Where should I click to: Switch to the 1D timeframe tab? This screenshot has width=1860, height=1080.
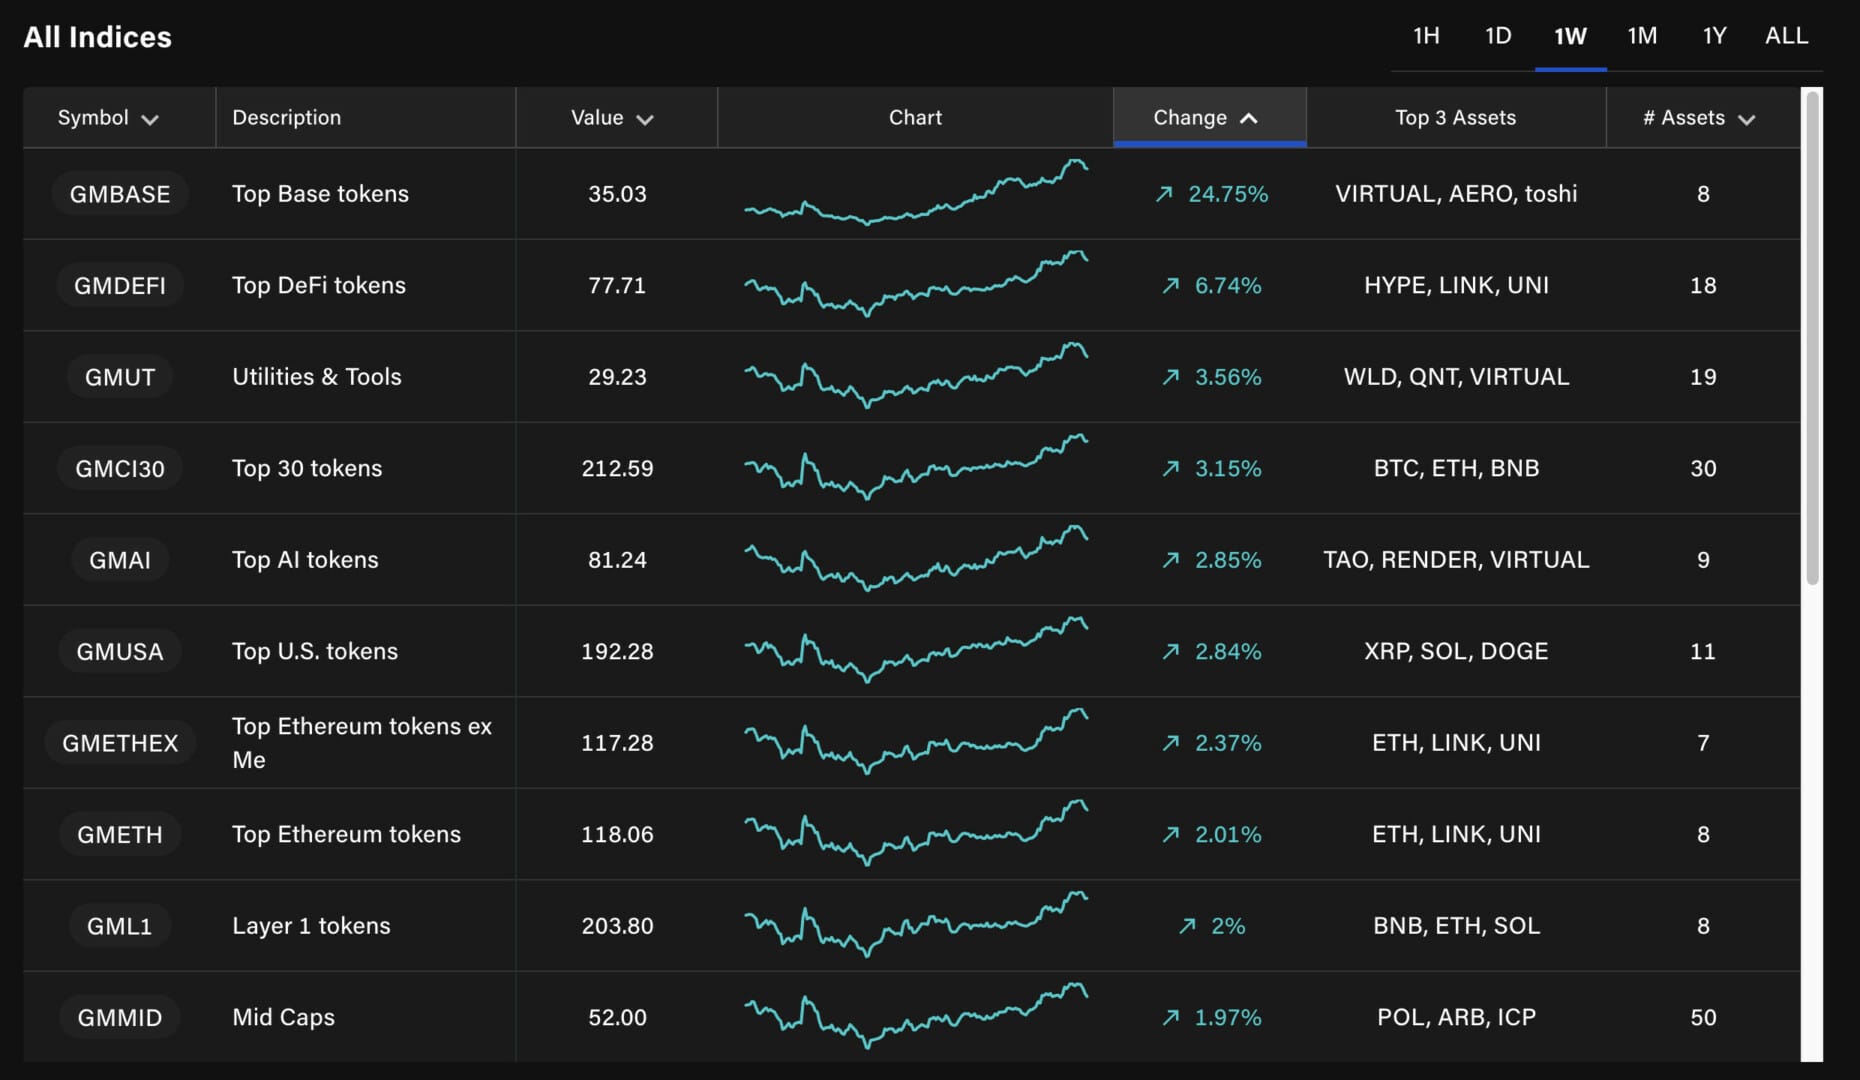[x=1498, y=36]
